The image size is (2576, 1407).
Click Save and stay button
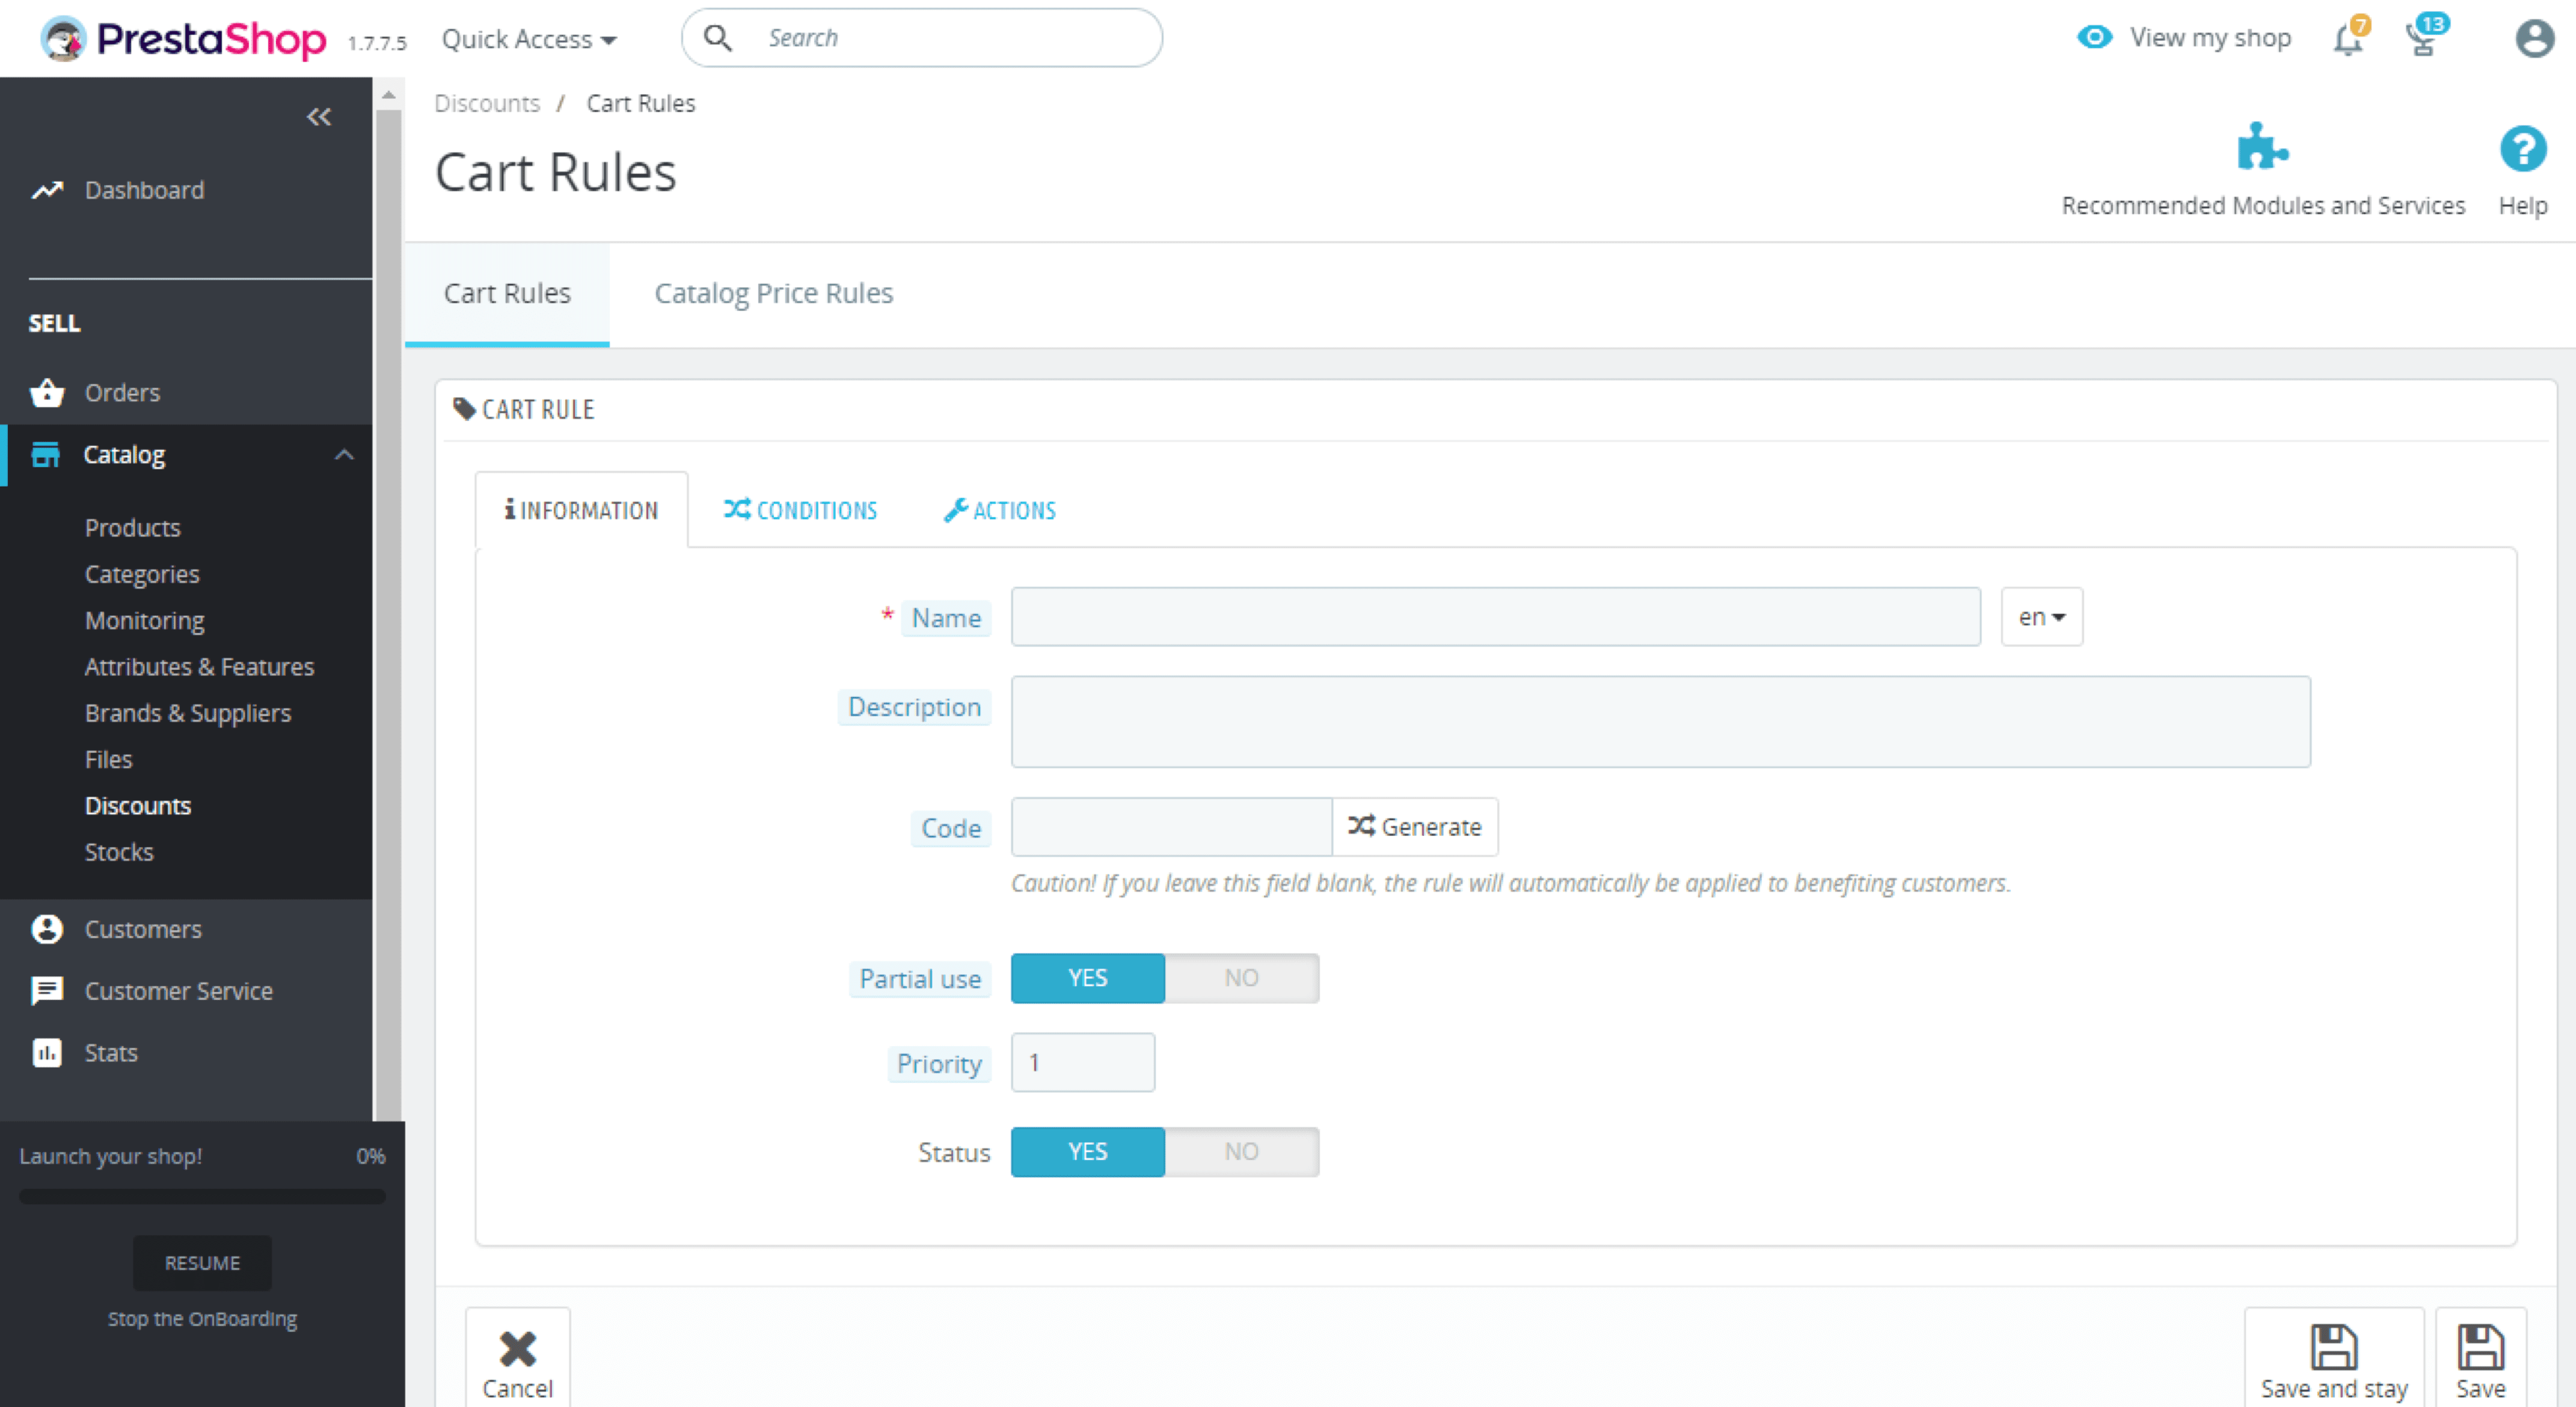(x=2334, y=1356)
